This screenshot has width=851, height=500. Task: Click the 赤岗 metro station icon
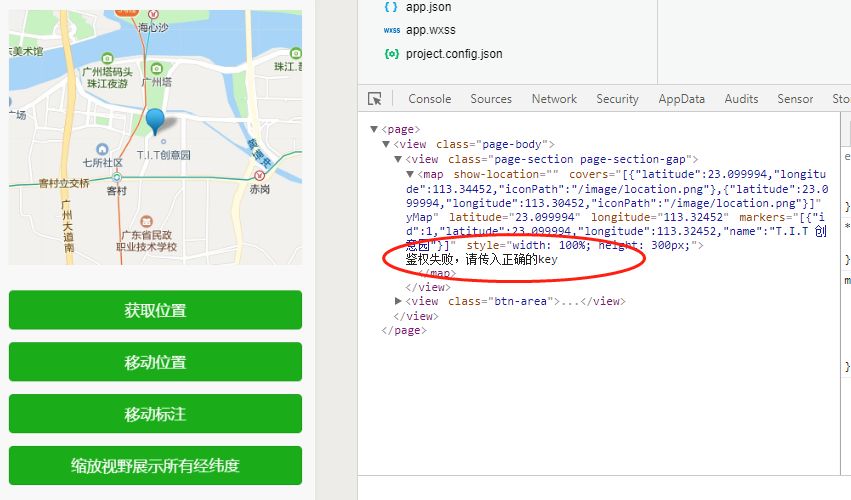click(x=259, y=175)
